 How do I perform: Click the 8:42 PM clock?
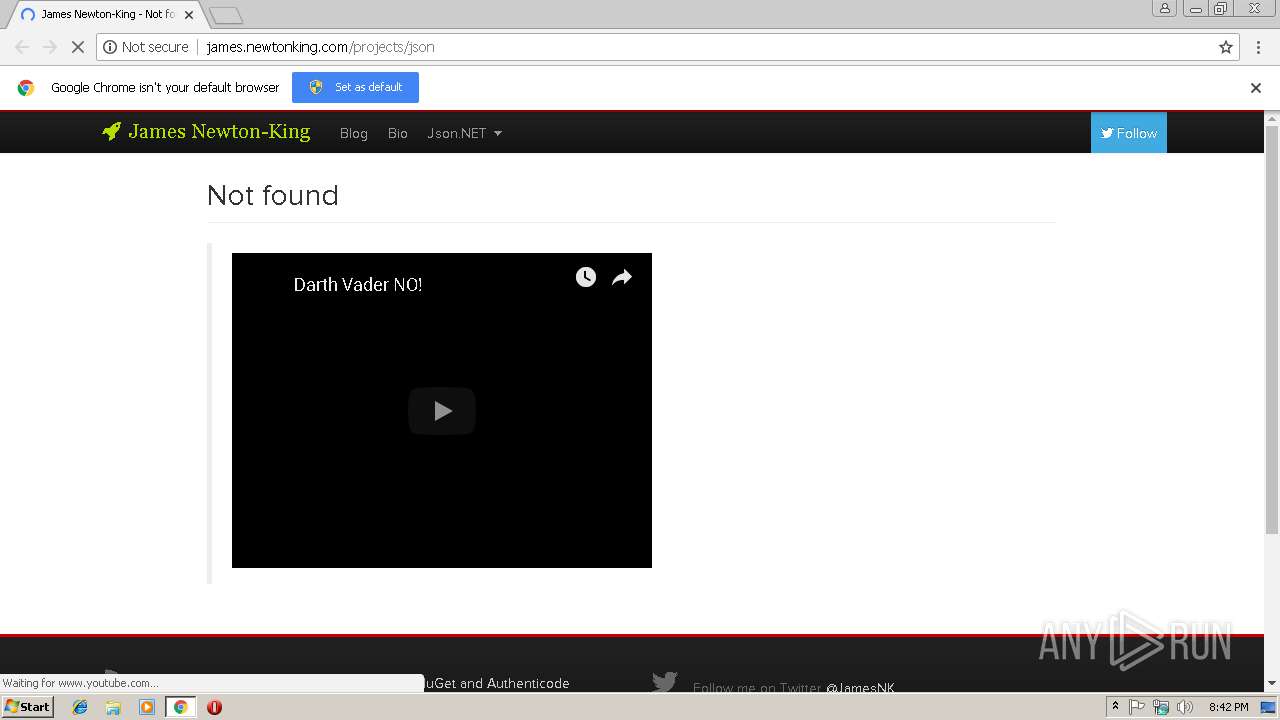point(1228,707)
